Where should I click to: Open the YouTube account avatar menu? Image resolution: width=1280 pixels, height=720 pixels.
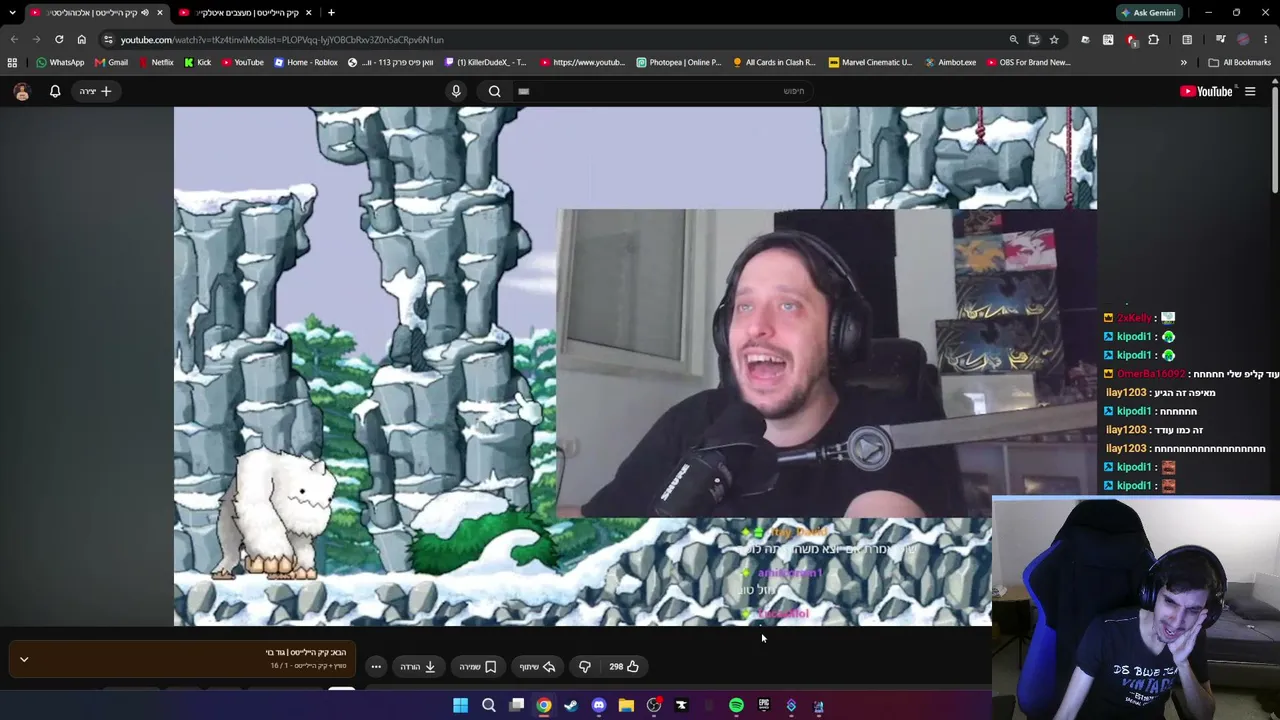coord(22,91)
